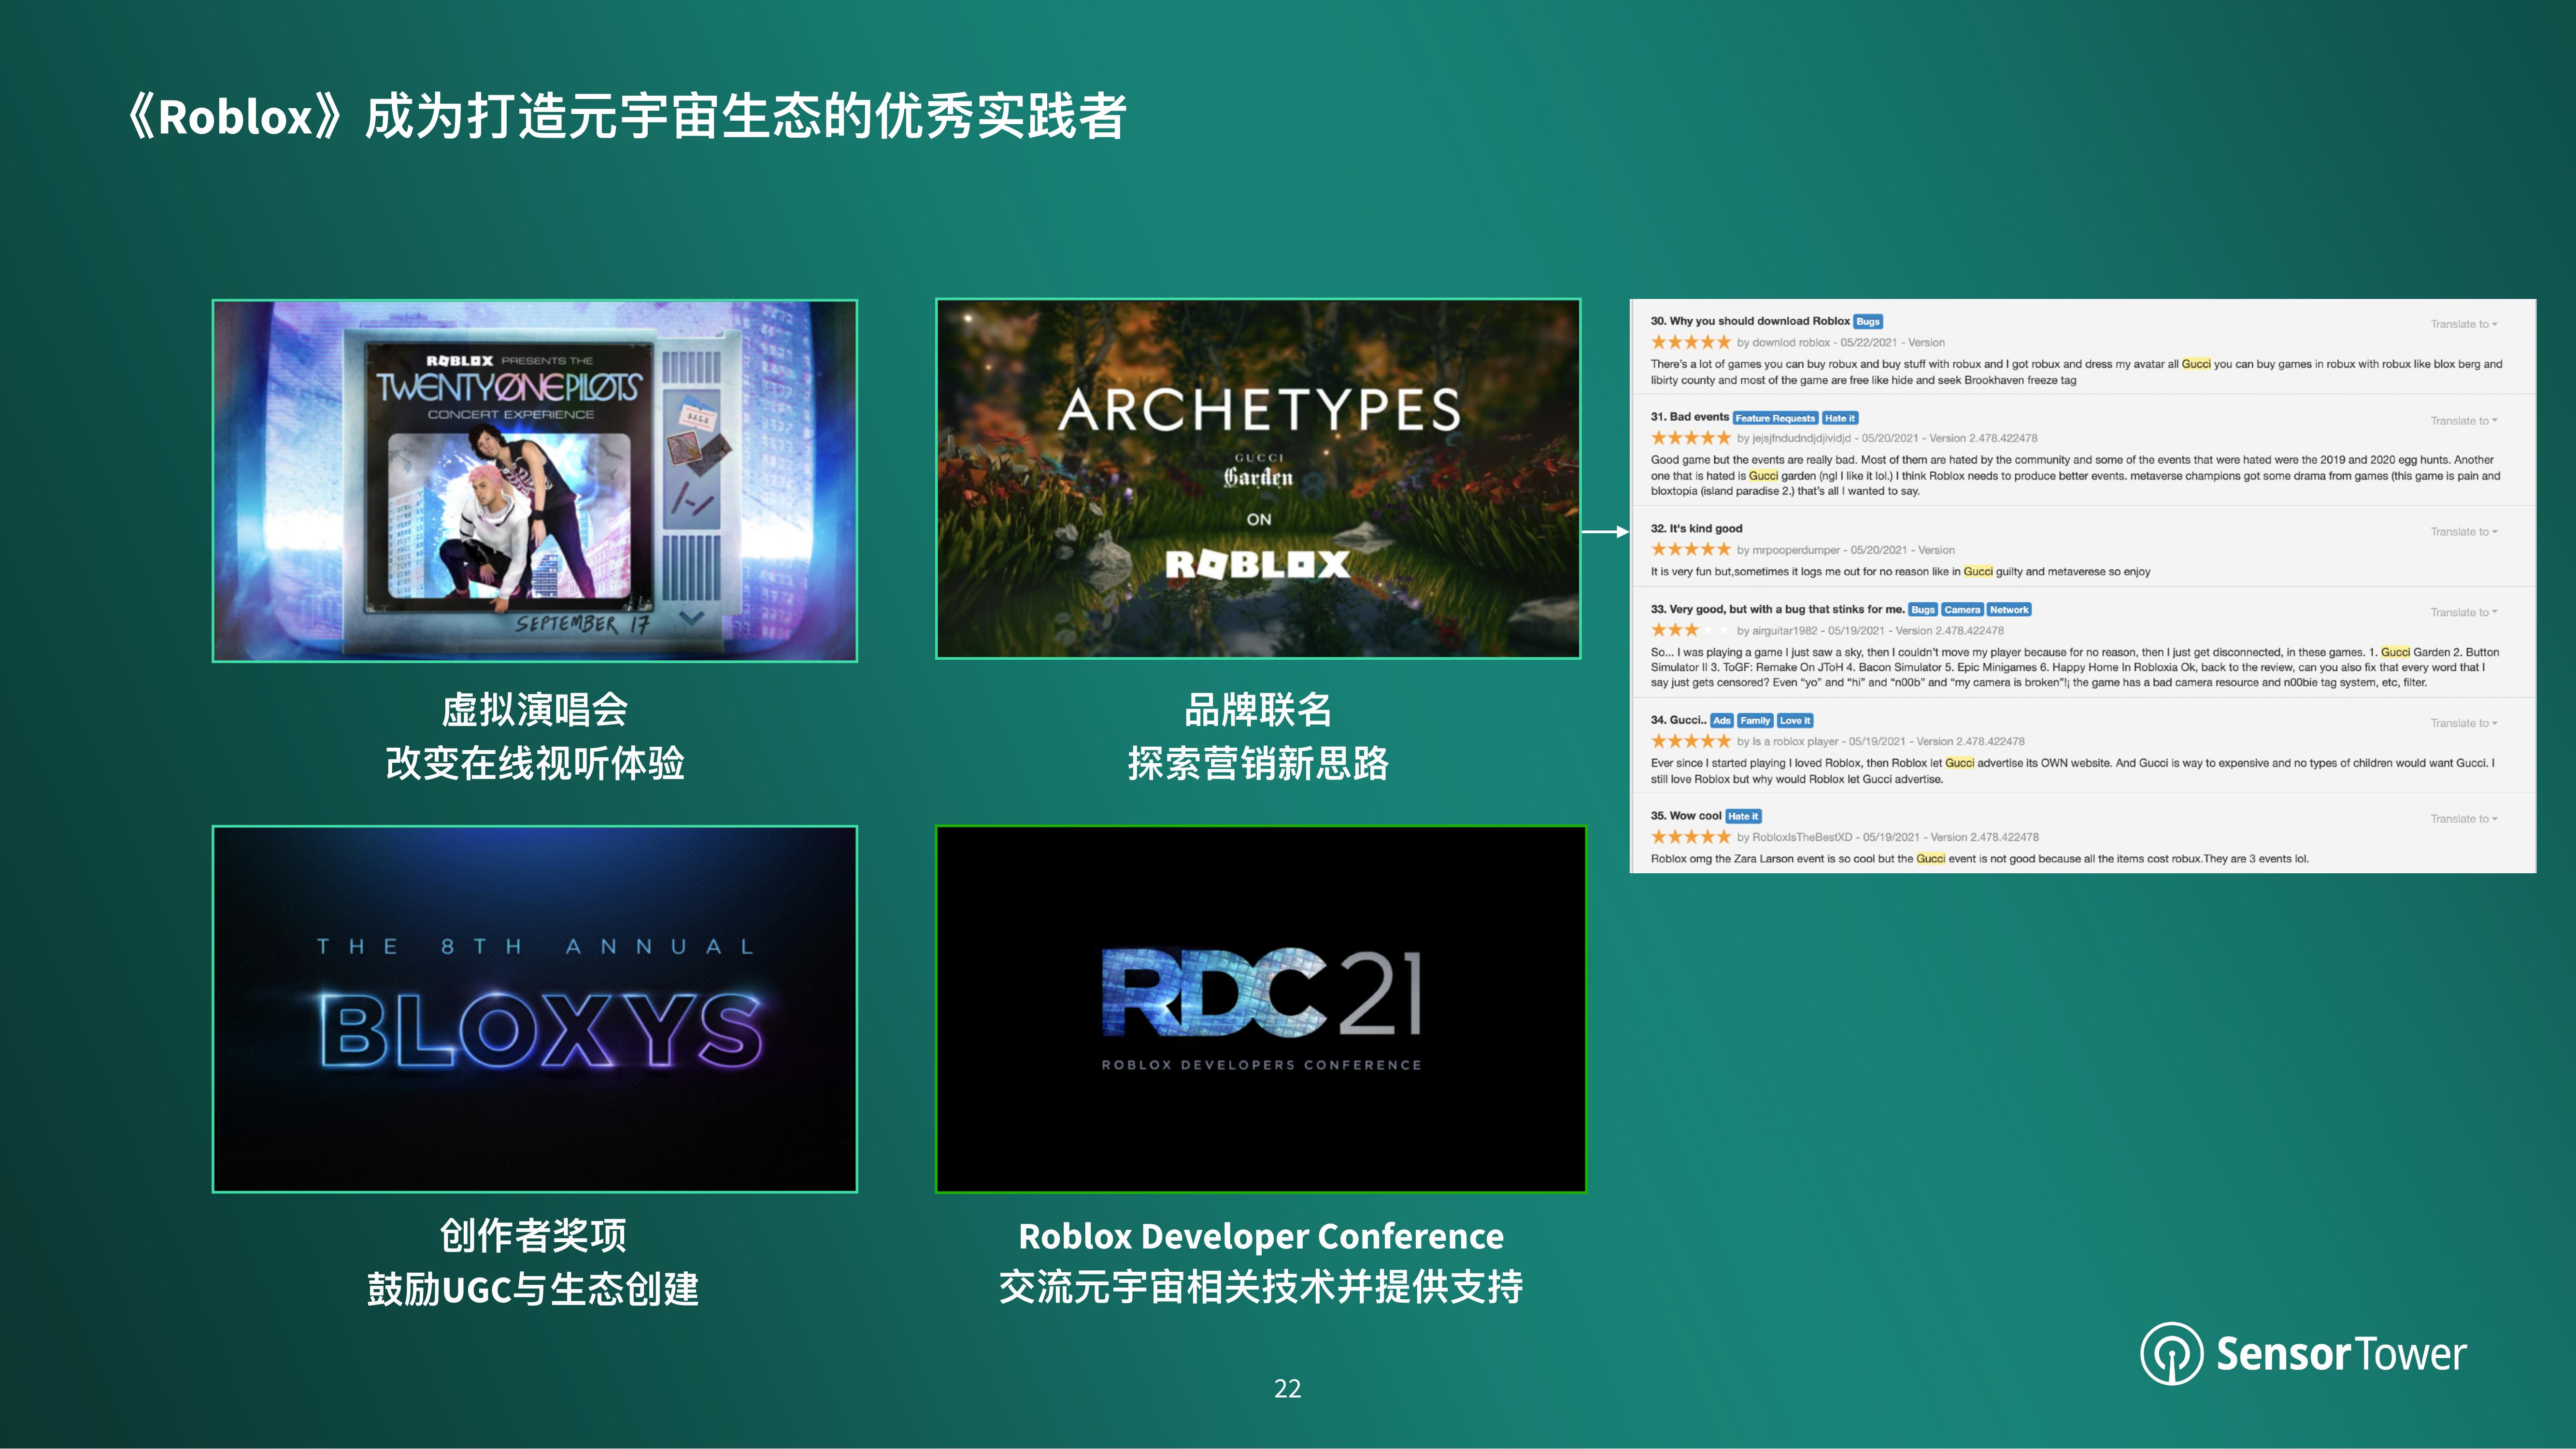The width and height of the screenshot is (2576, 1449).
Task: Click the Hate it tag on review 31
Action: [1840, 418]
